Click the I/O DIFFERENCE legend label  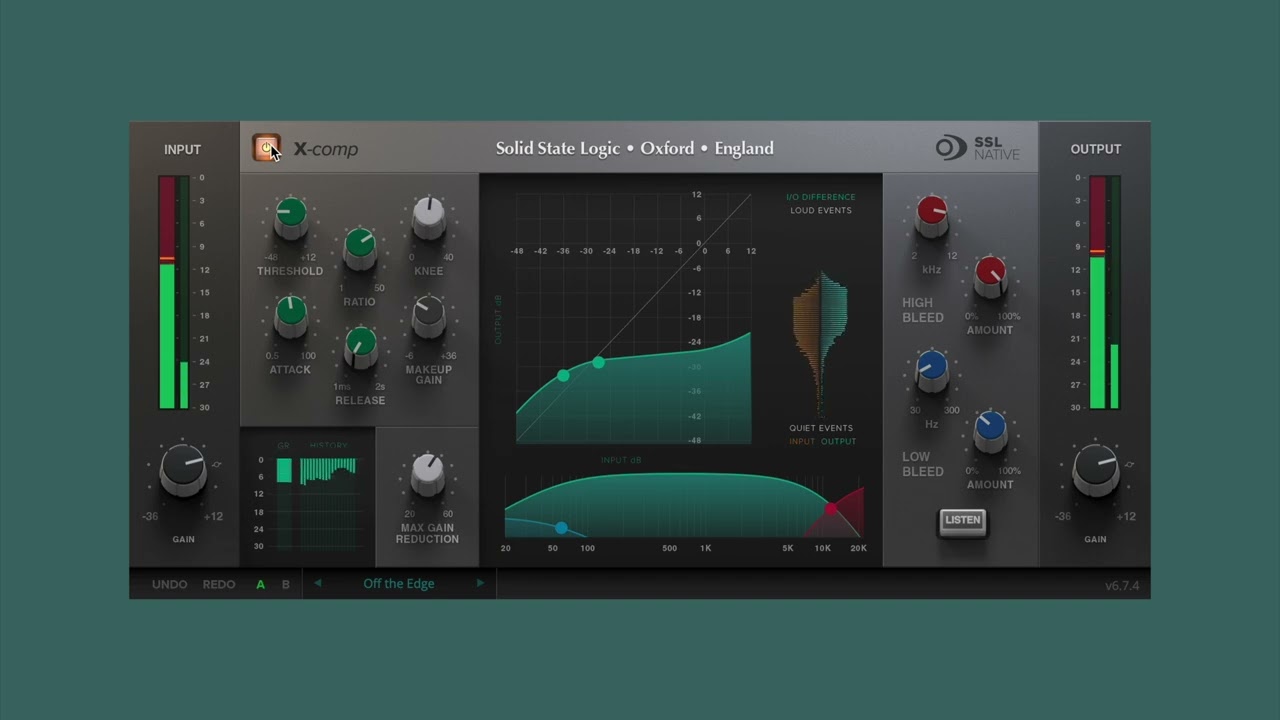pyautogui.click(x=821, y=198)
